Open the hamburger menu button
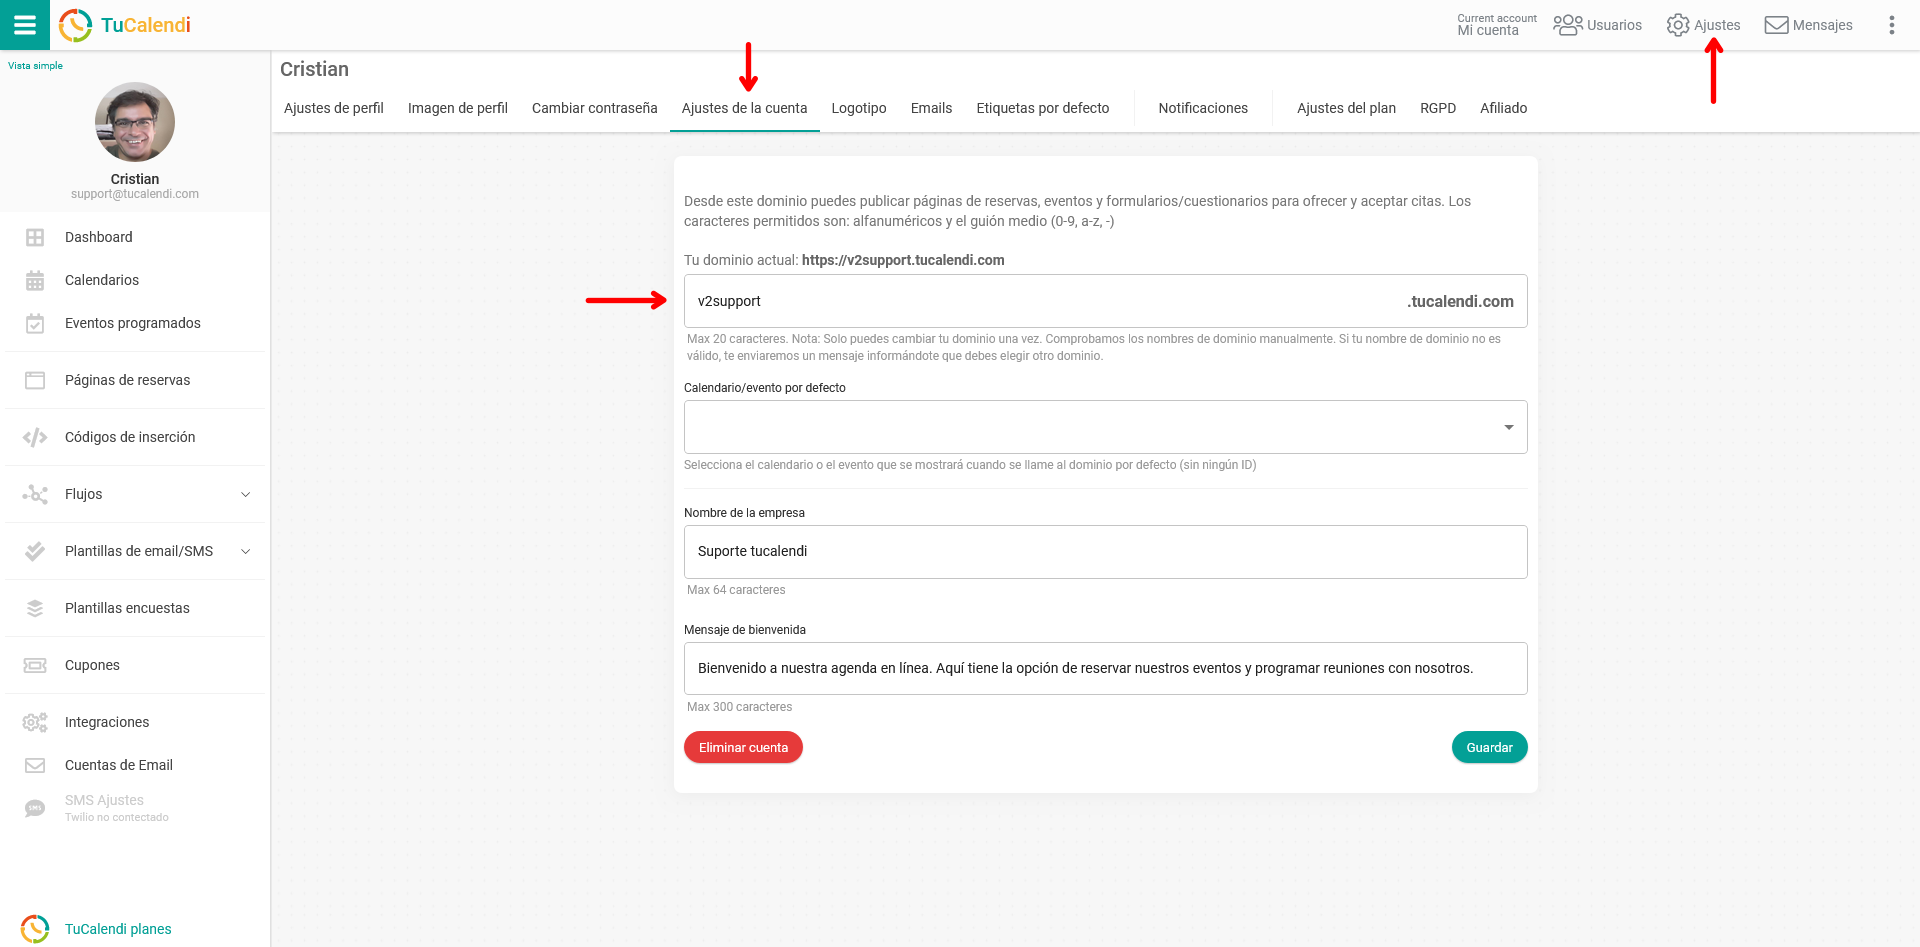 (x=25, y=25)
